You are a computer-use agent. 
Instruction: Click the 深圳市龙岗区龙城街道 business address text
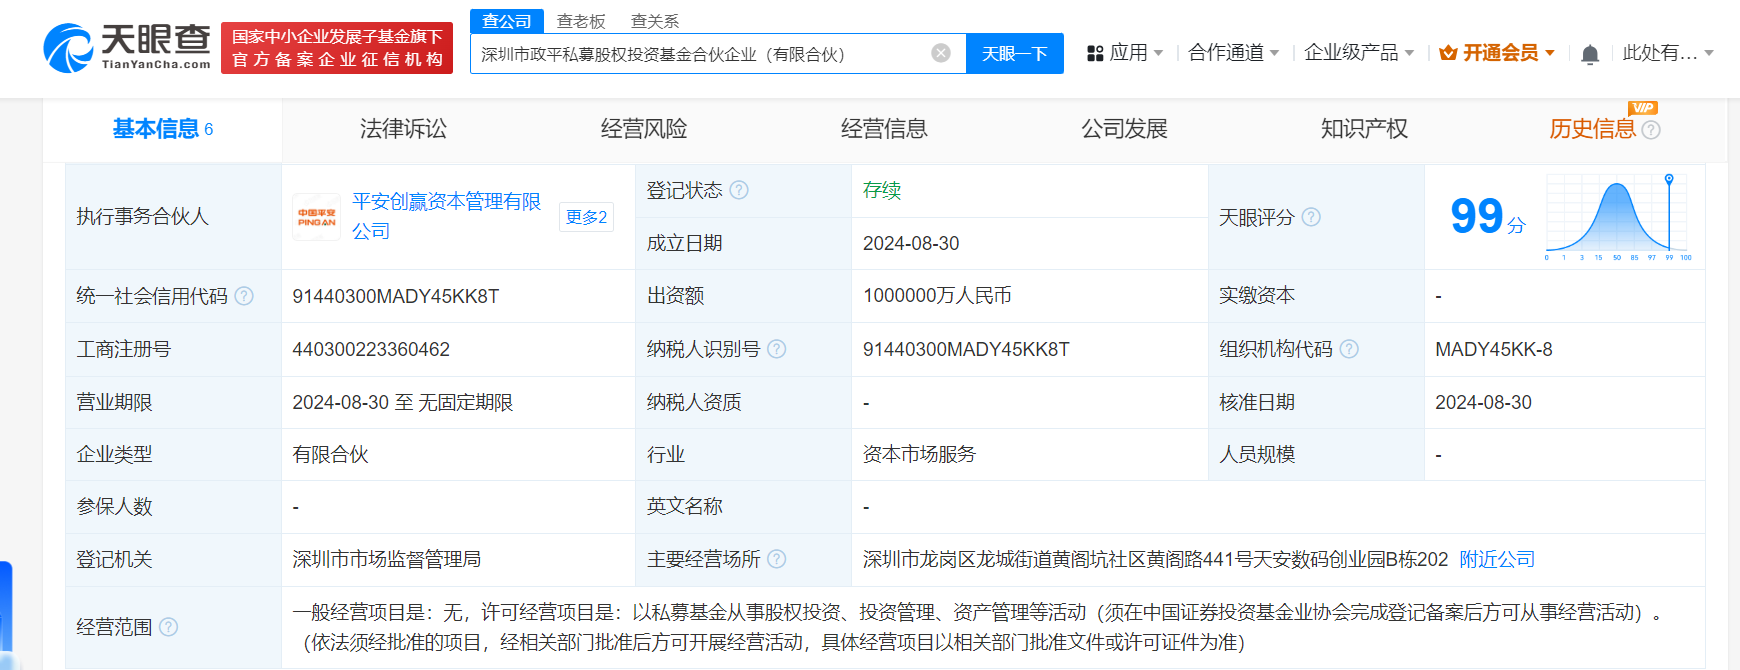pos(1155,559)
